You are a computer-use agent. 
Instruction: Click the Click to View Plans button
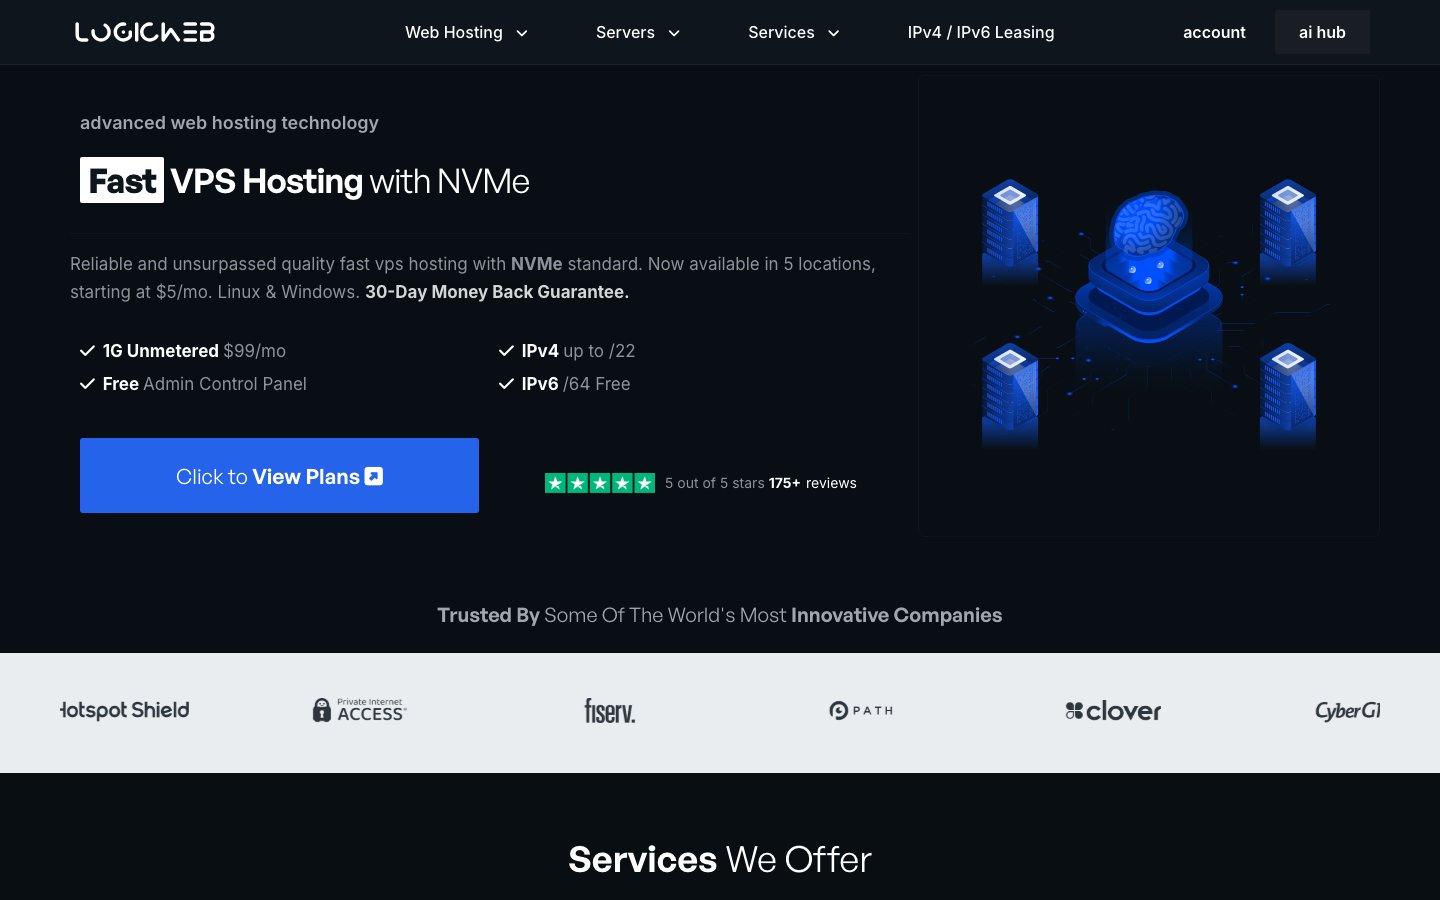pos(279,476)
